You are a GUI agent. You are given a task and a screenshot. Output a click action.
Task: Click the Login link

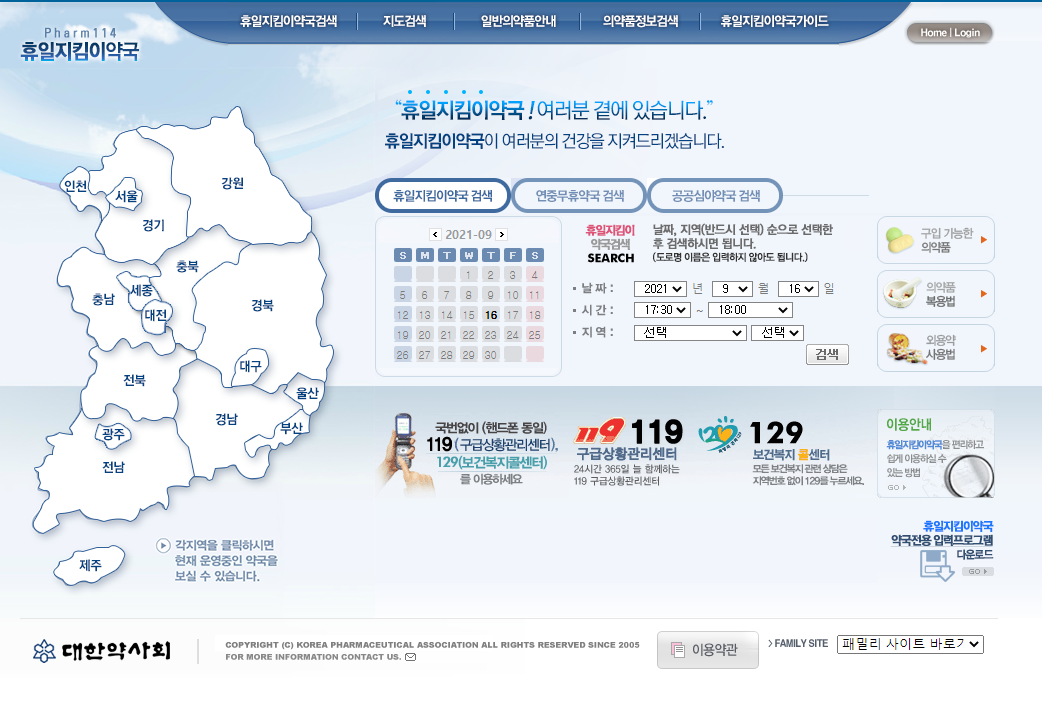tap(967, 33)
